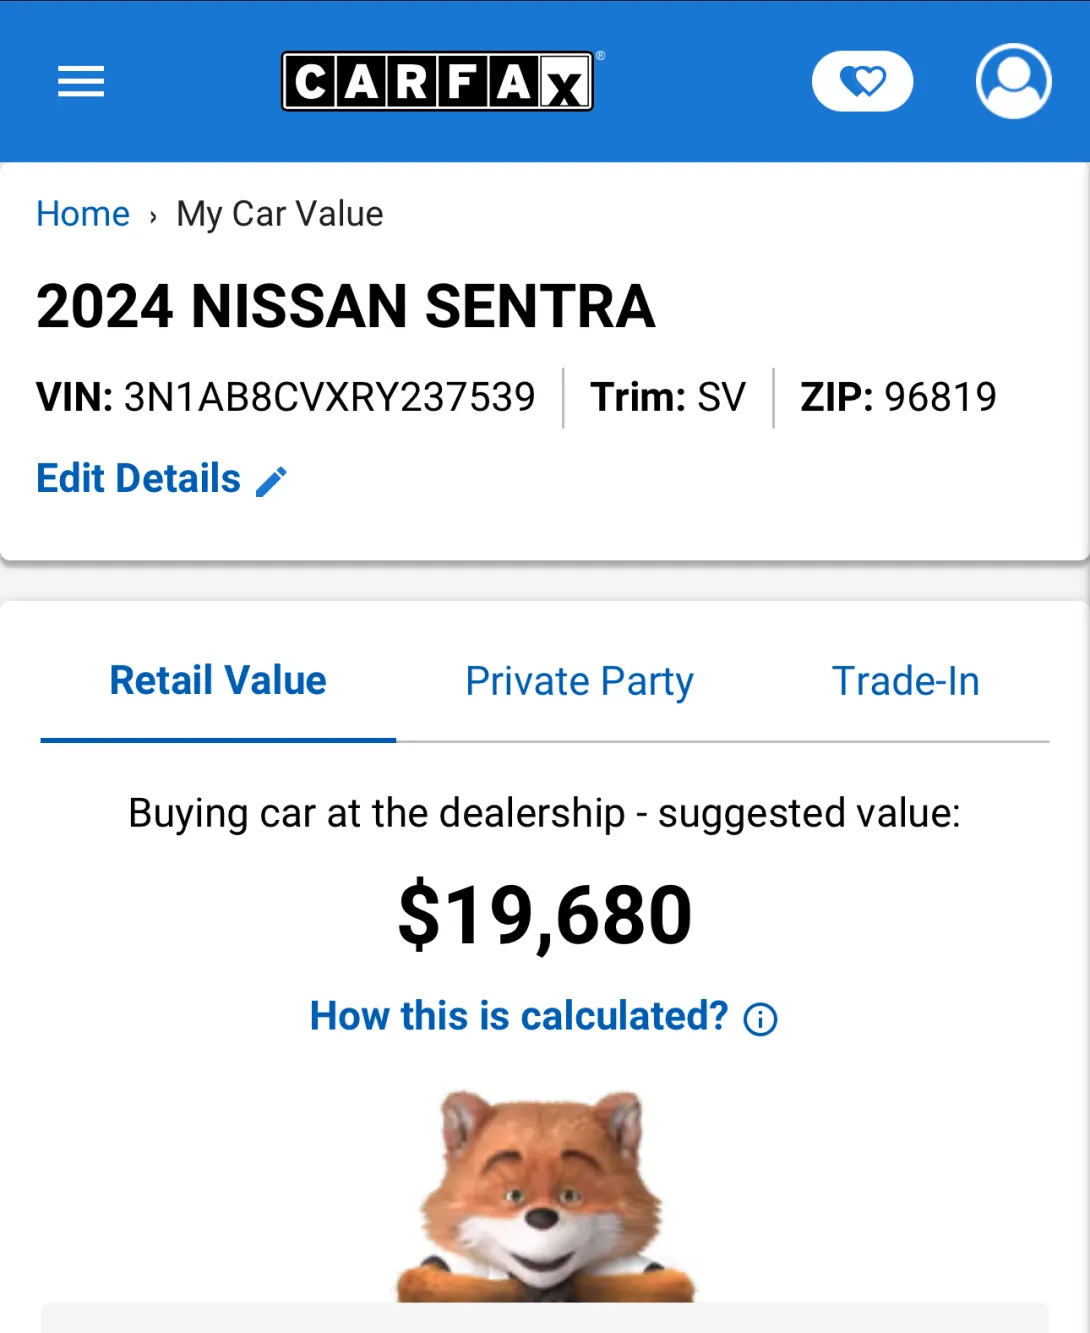
Task: Go to the Home breadcrumb link
Action: [83, 214]
